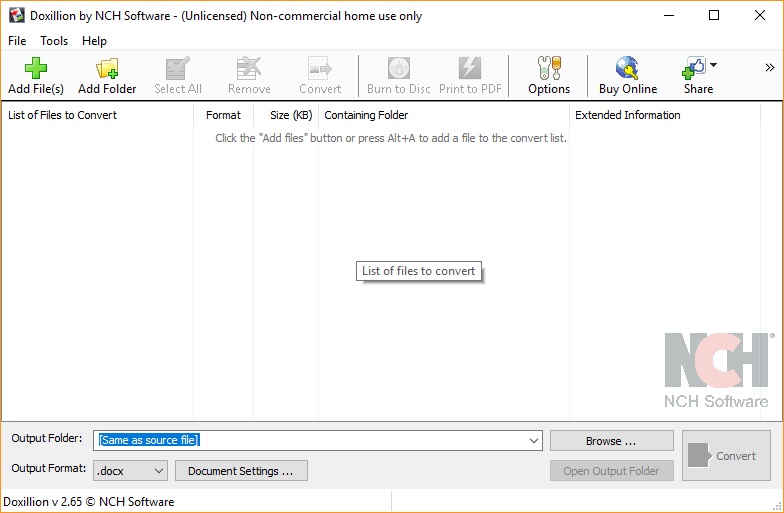Open the Output Format .docx dropdown
This screenshot has width=784, height=513.
(130, 470)
